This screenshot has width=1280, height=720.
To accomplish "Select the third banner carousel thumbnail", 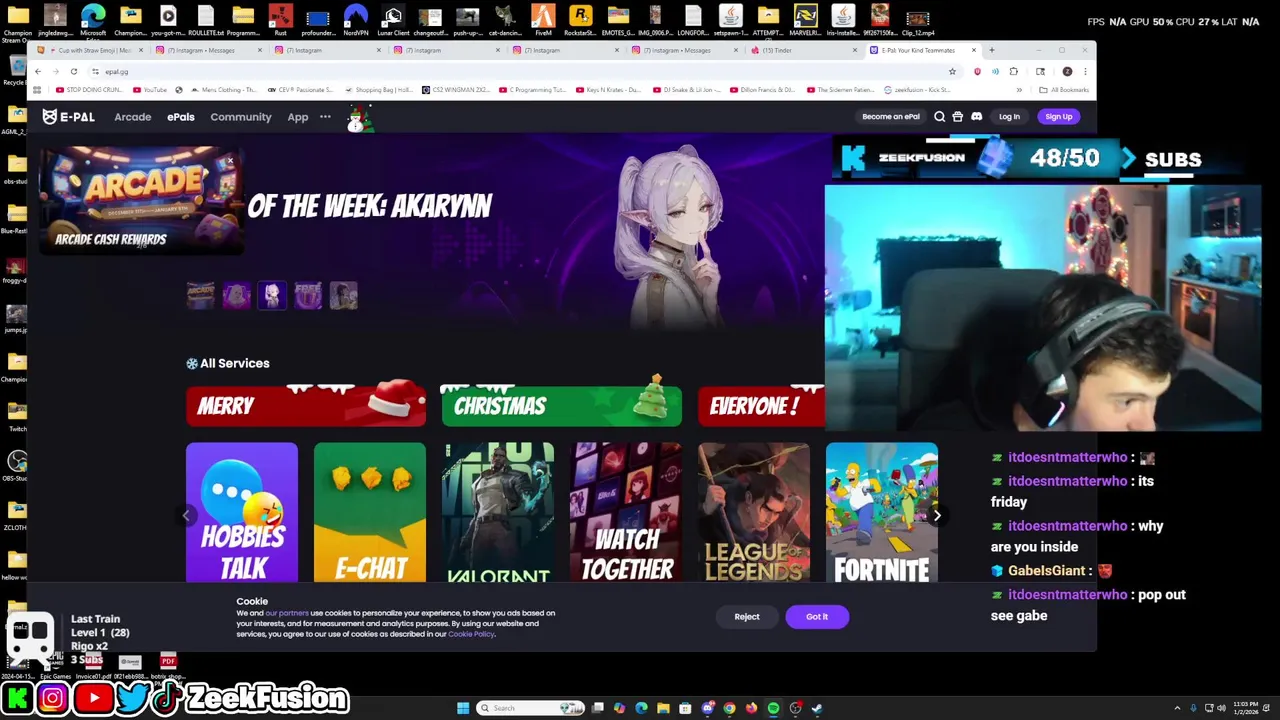I will tap(272, 295).
